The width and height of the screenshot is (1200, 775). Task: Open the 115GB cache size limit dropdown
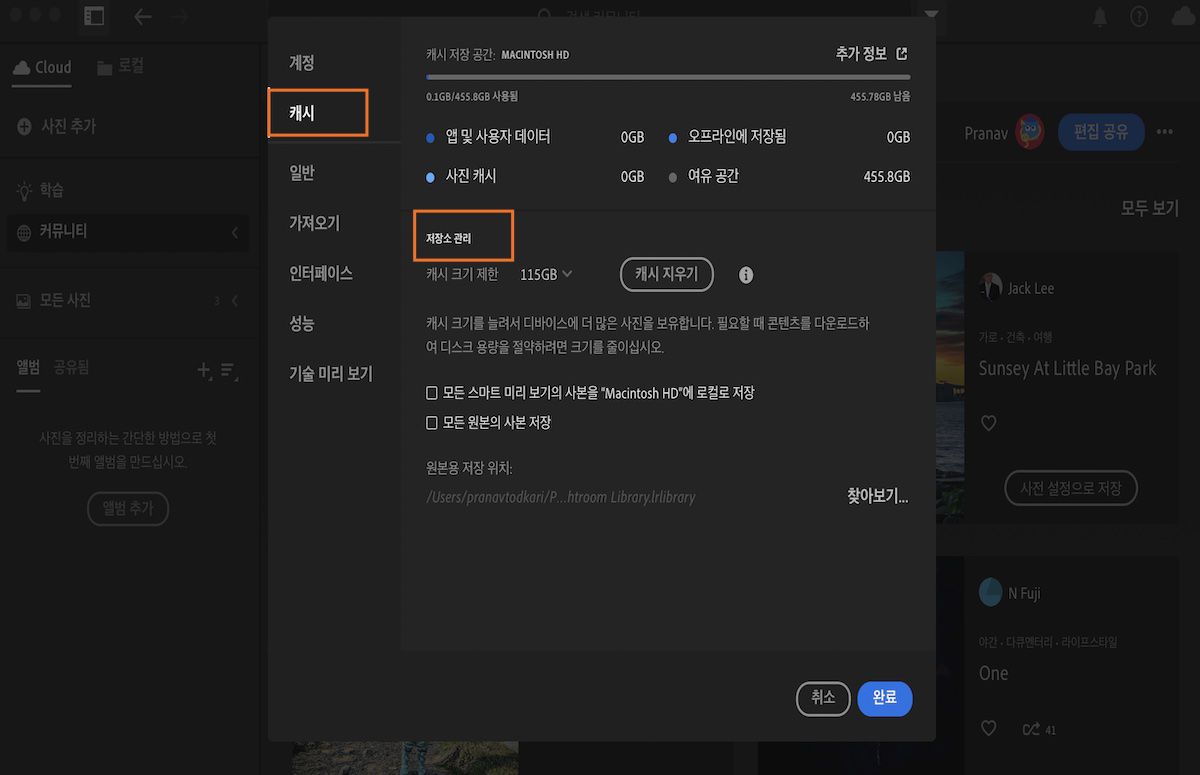[546, 274]
